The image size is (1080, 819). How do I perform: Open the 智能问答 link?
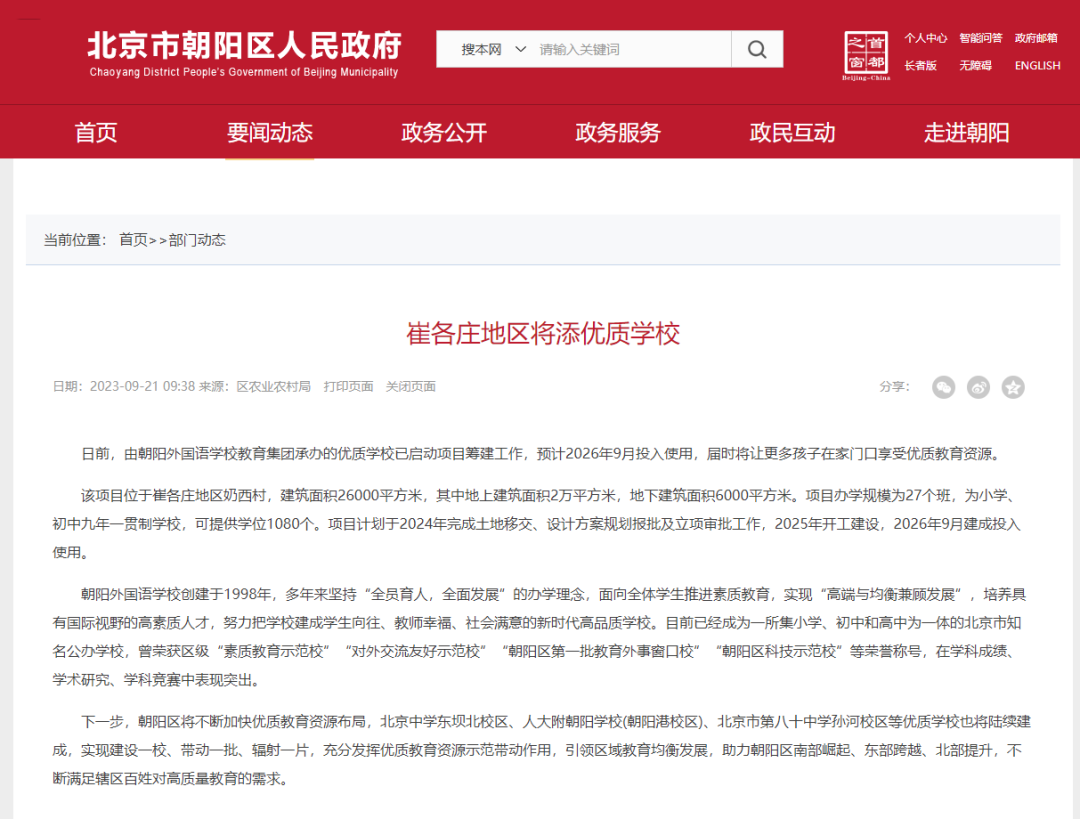980,38
